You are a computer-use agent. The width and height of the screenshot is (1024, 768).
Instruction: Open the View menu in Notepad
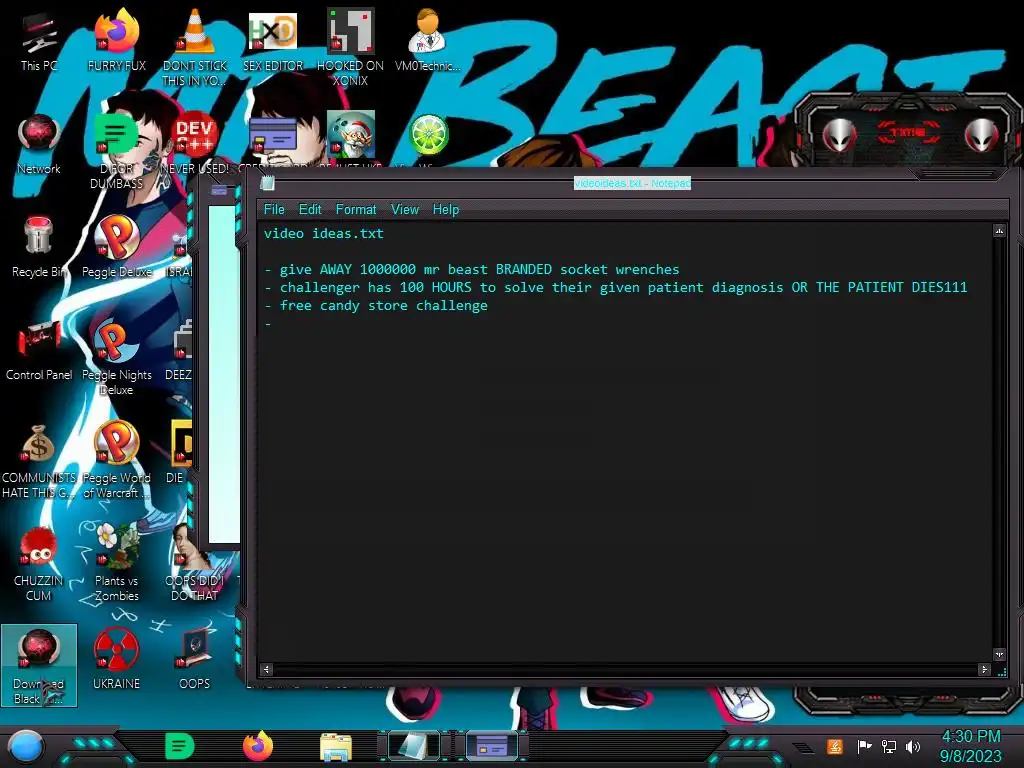point(404,210)
